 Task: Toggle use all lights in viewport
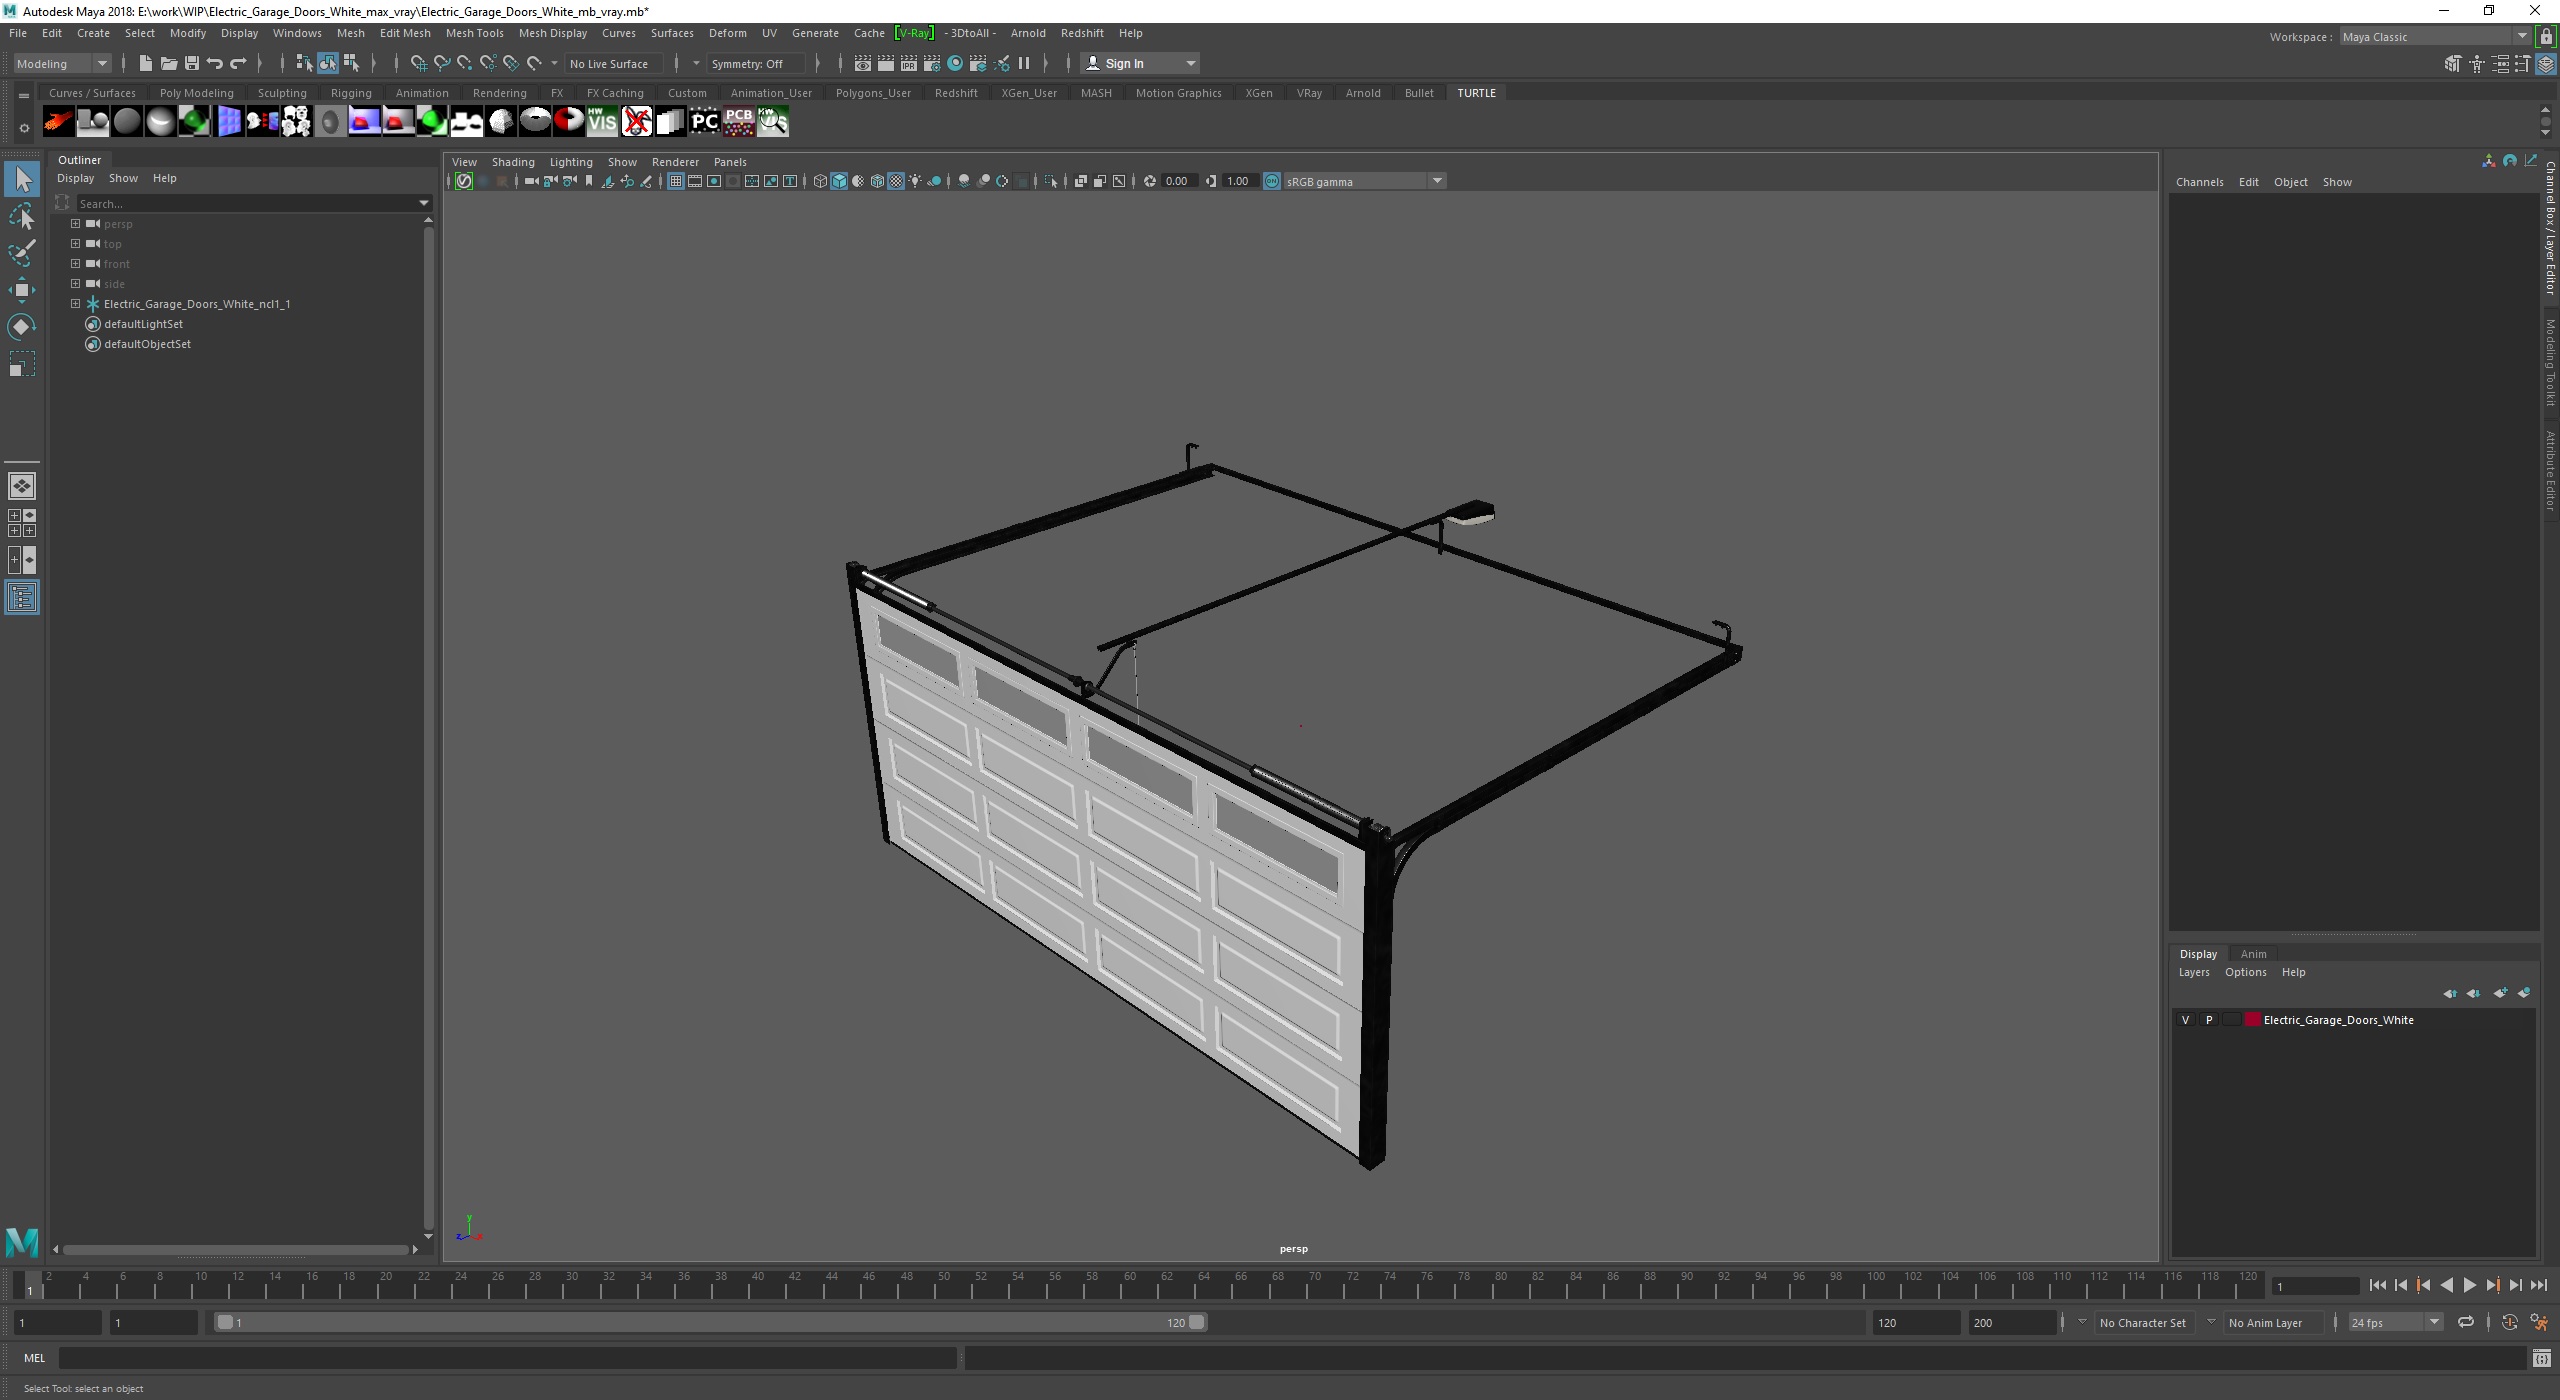[x=915, y=181]
